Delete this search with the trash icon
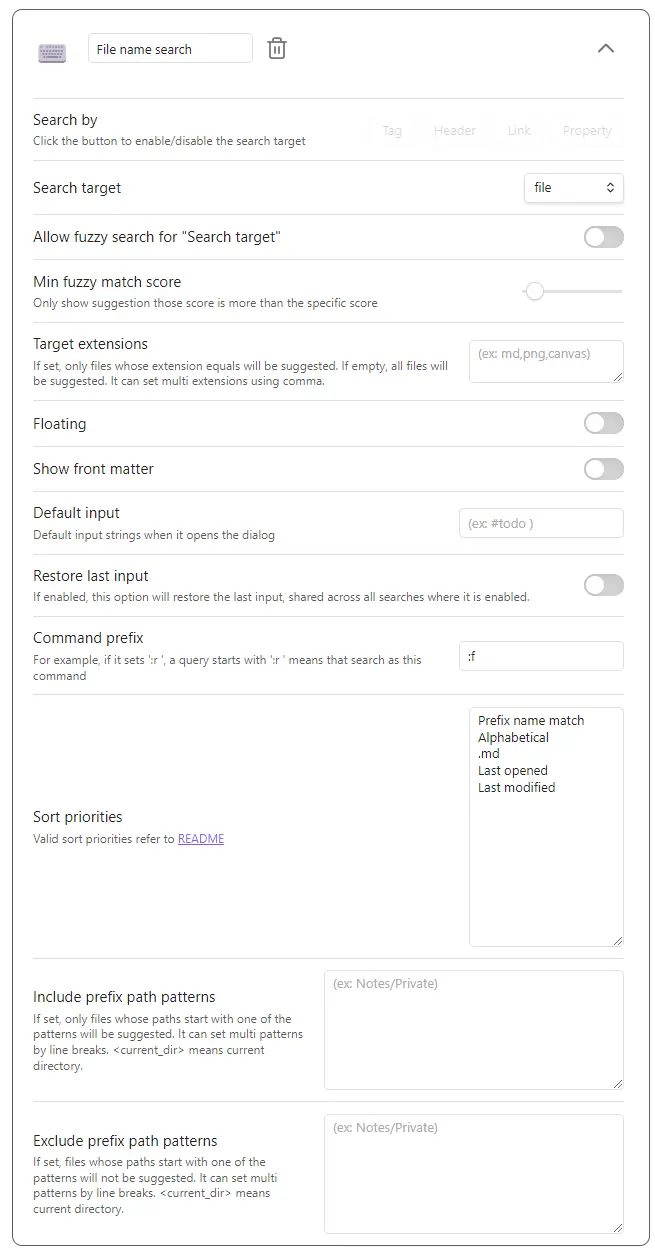Image resolution: width=655 pixels, height=1252 pixels. coord(277,49)
